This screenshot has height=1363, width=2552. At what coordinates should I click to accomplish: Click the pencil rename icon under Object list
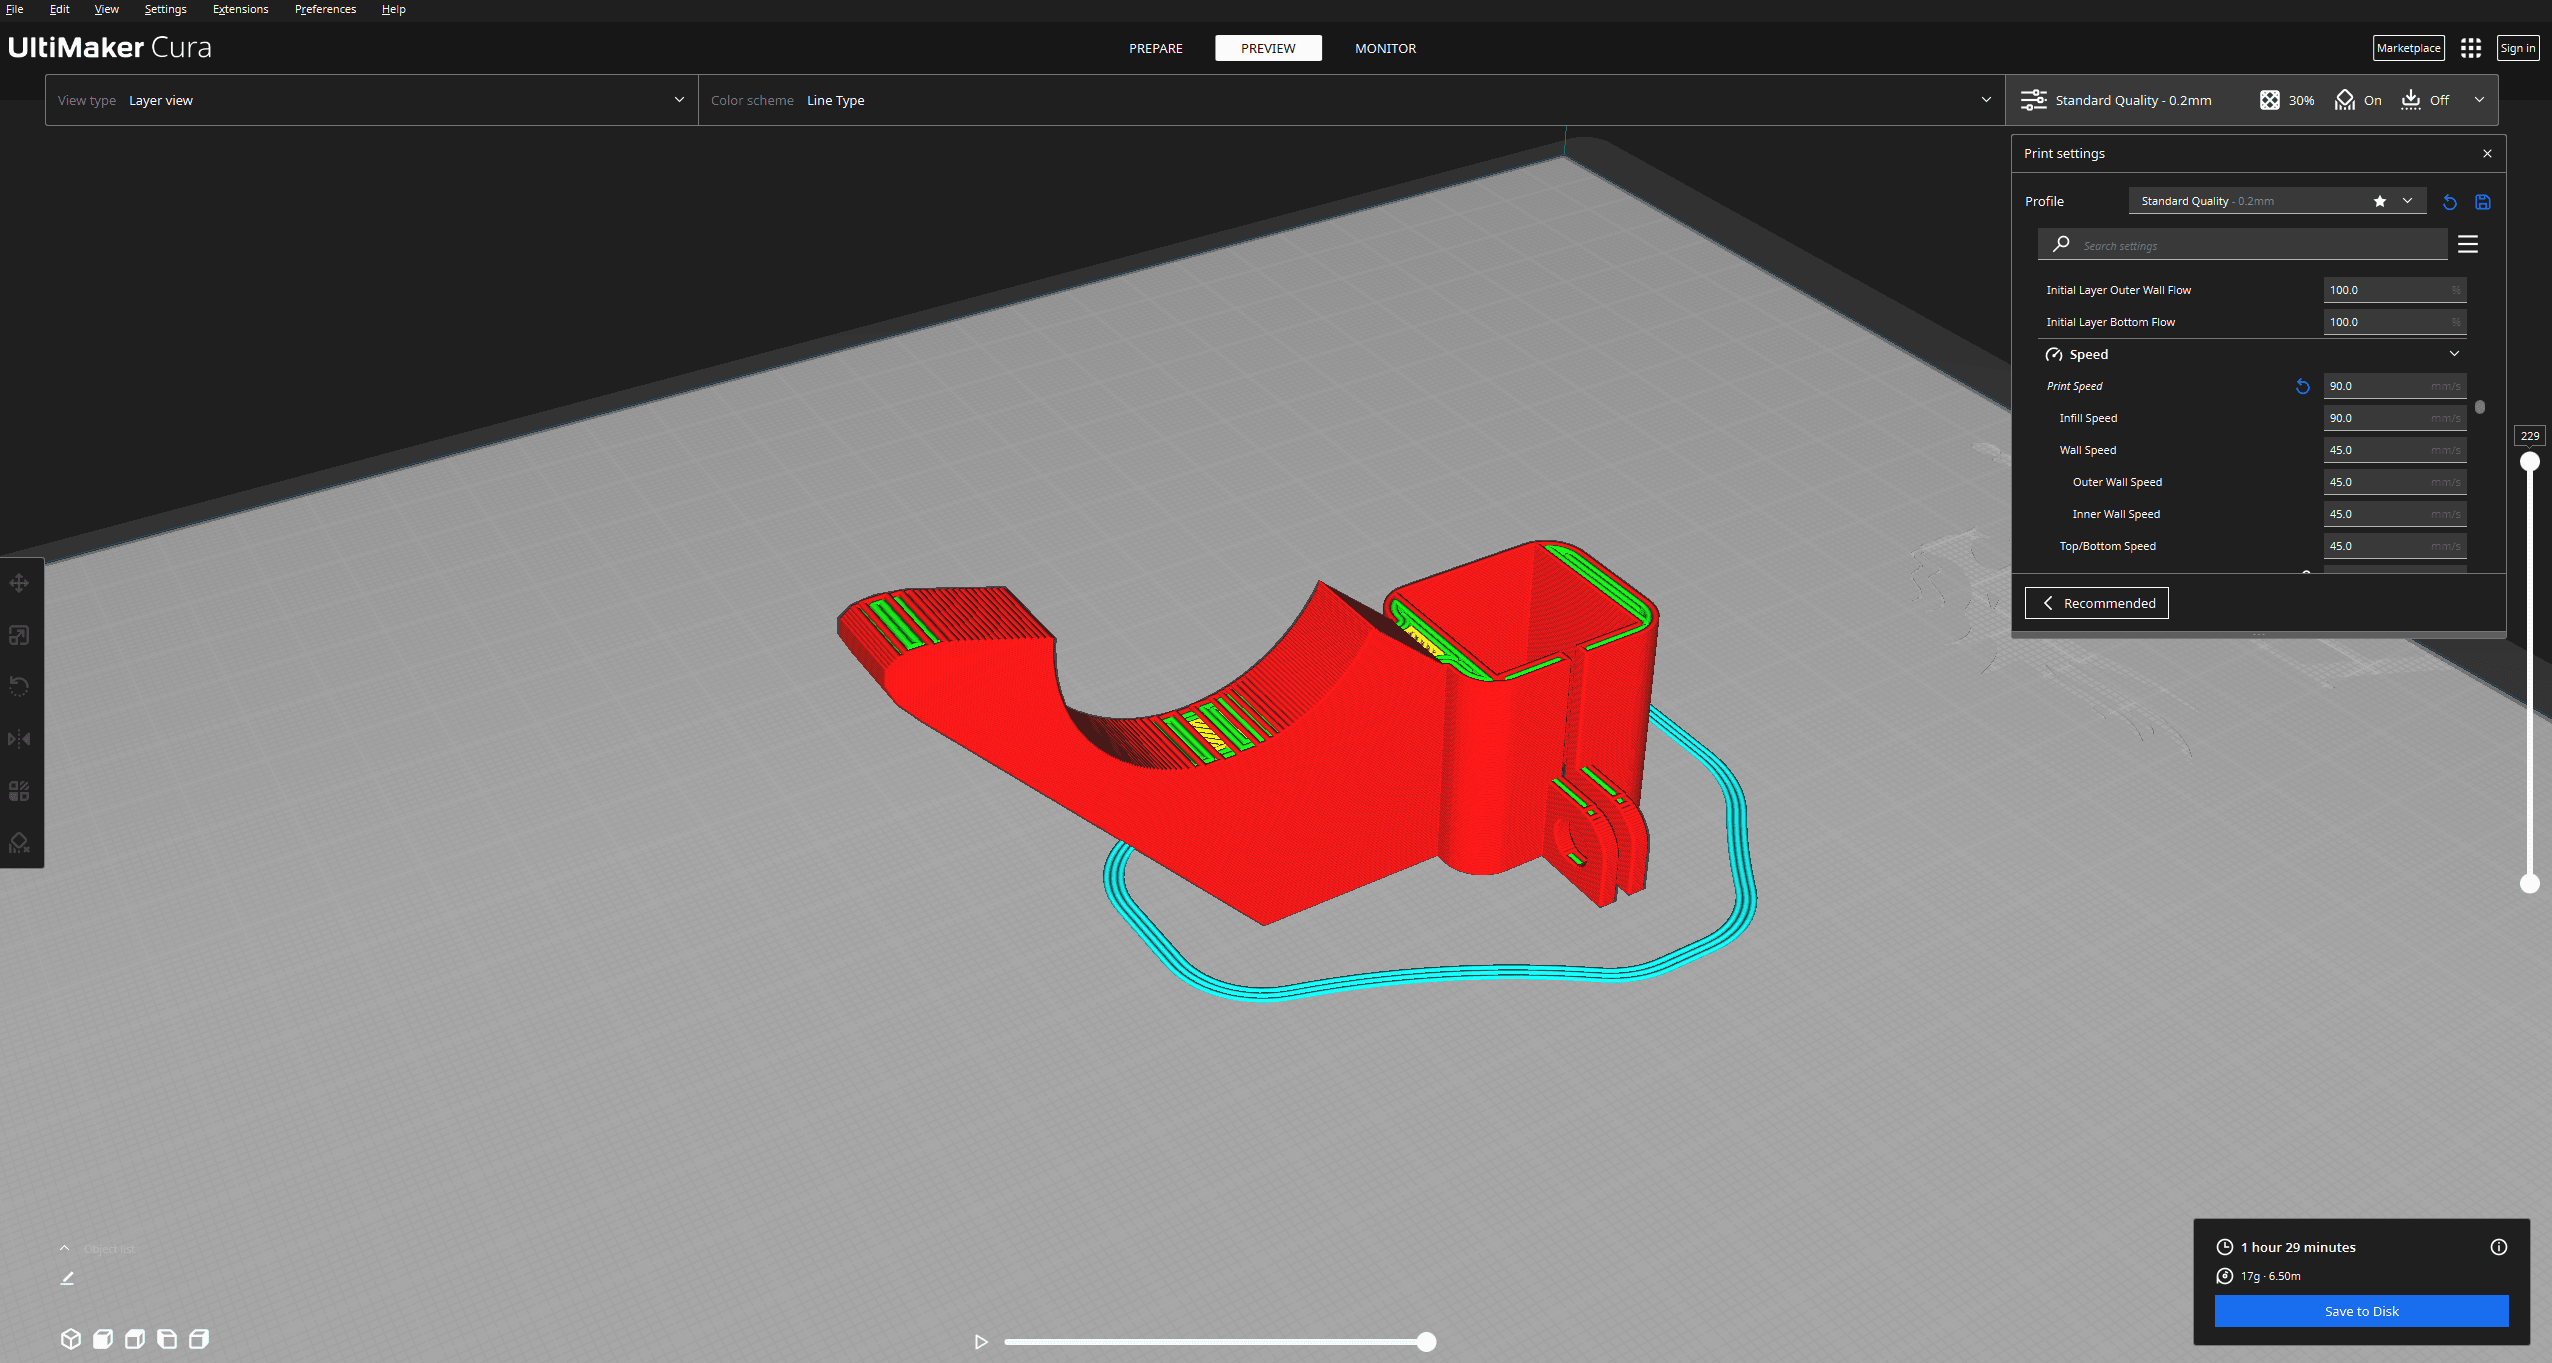tap(67, 1278)
